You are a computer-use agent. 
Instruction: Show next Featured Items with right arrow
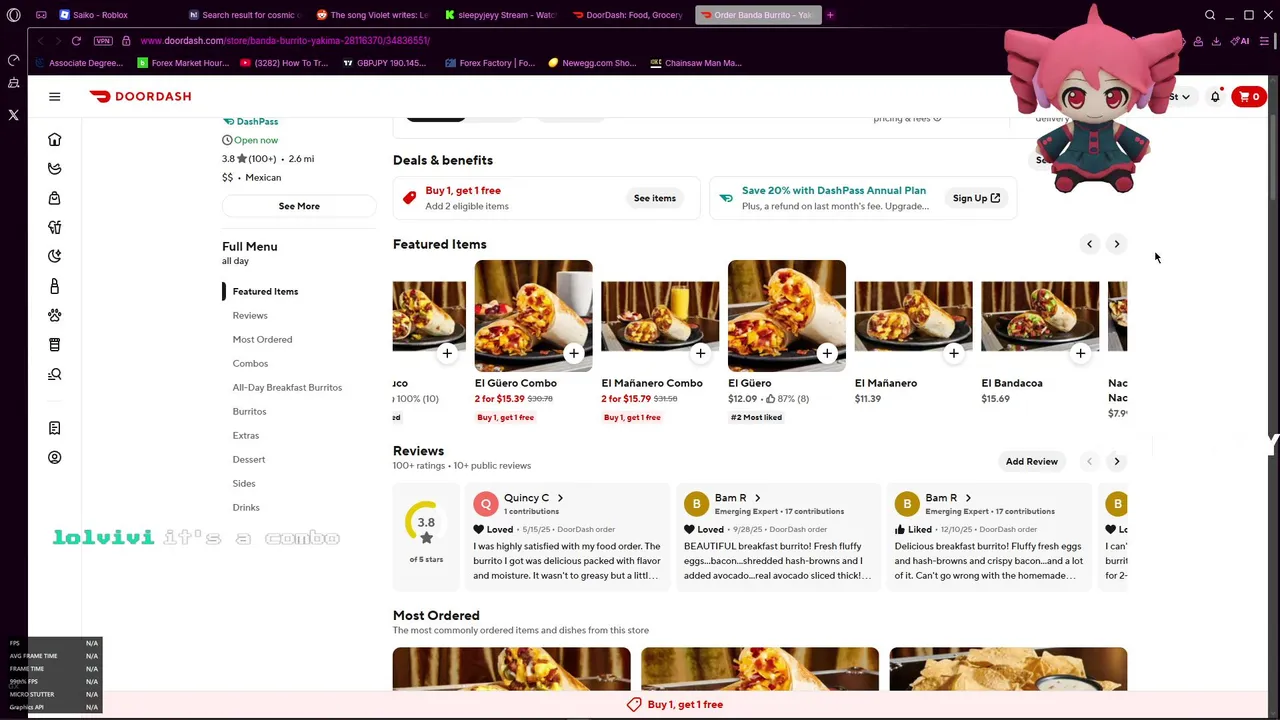pos(1117,244)
